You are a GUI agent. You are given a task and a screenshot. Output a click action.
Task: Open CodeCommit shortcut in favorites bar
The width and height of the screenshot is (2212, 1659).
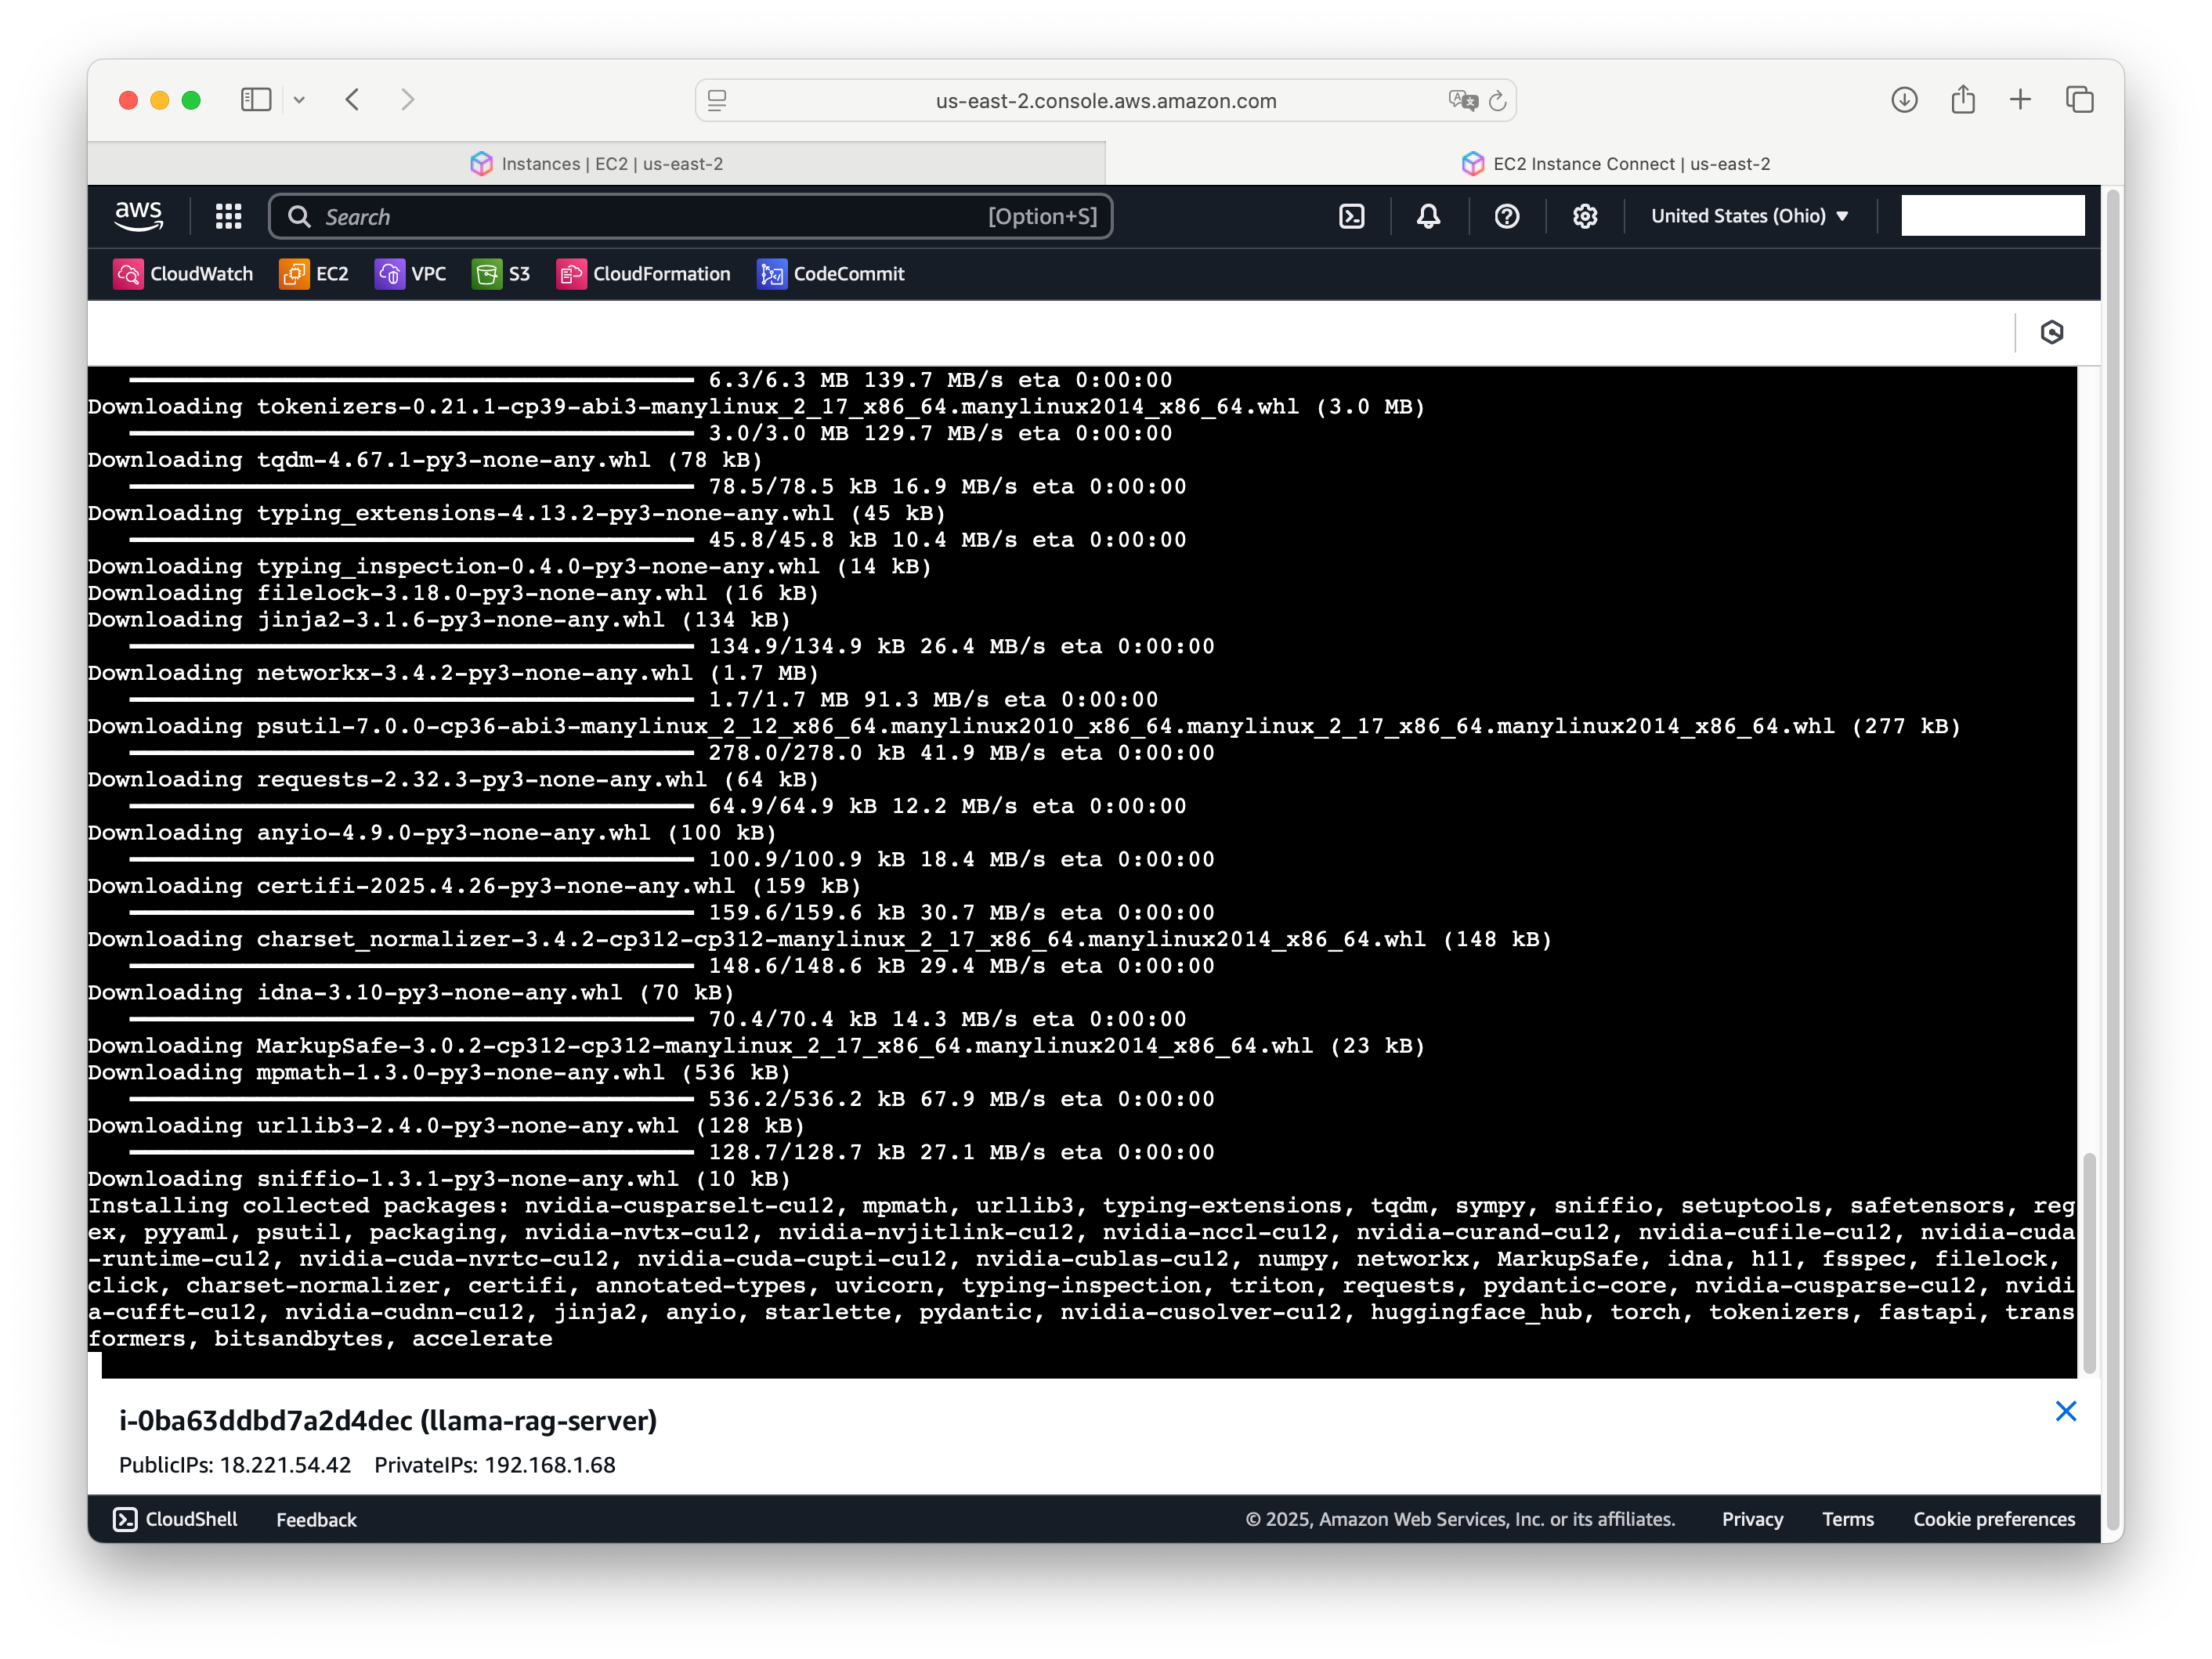(x=831, y=274)
